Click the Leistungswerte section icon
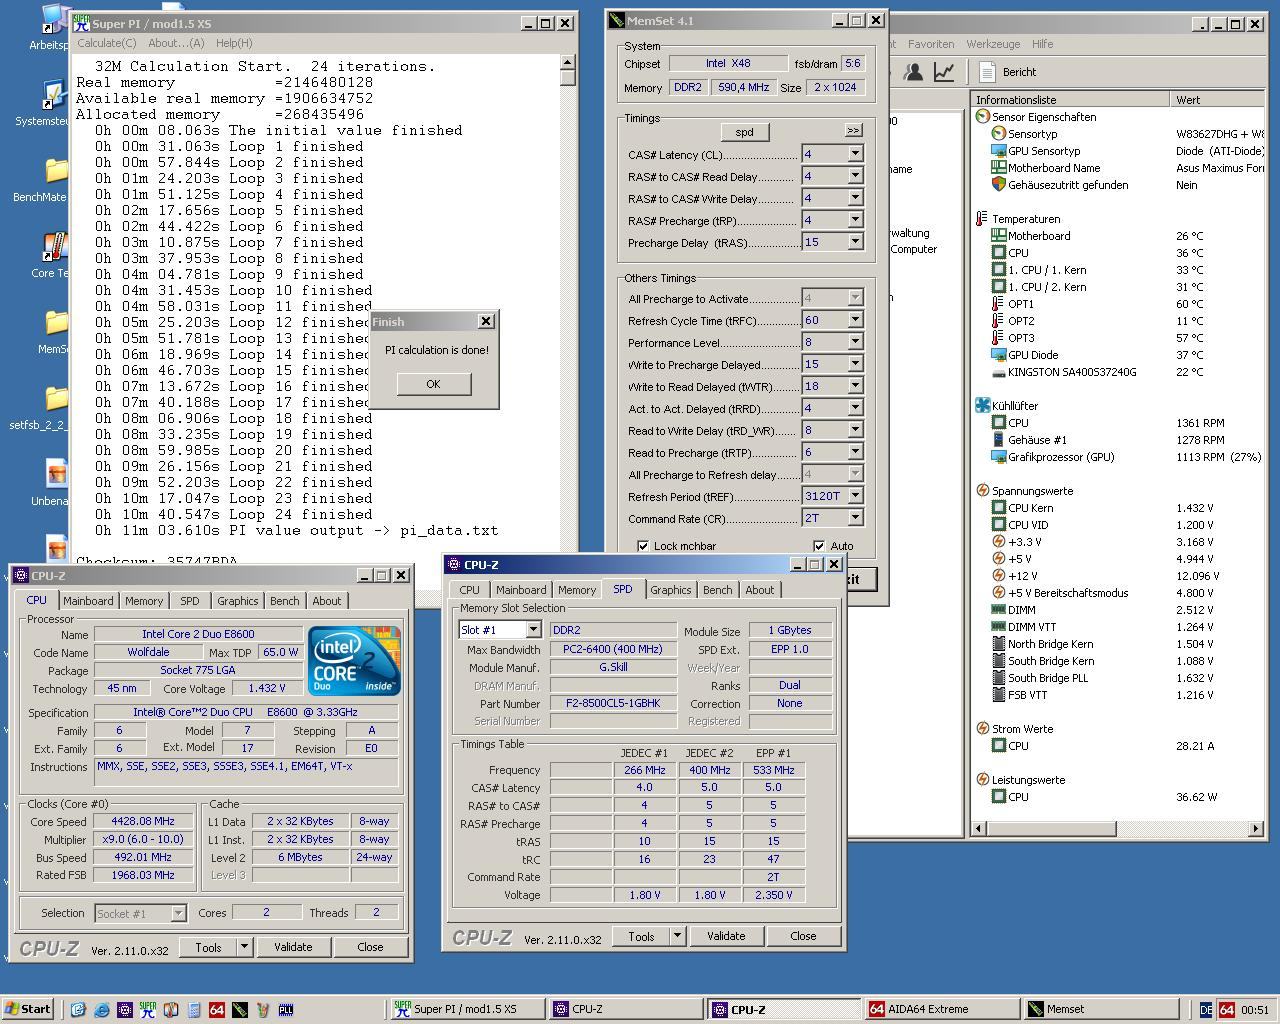 983,780
